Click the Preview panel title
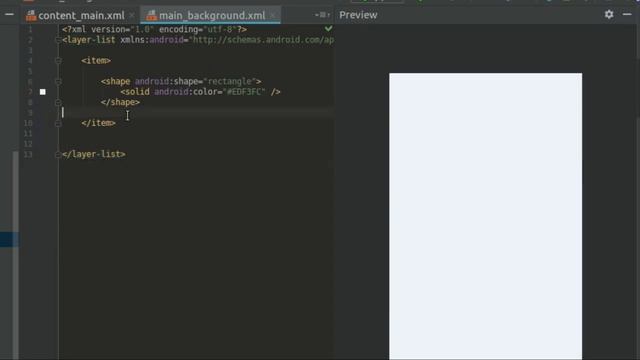640x360 pixels. (358, 15)
